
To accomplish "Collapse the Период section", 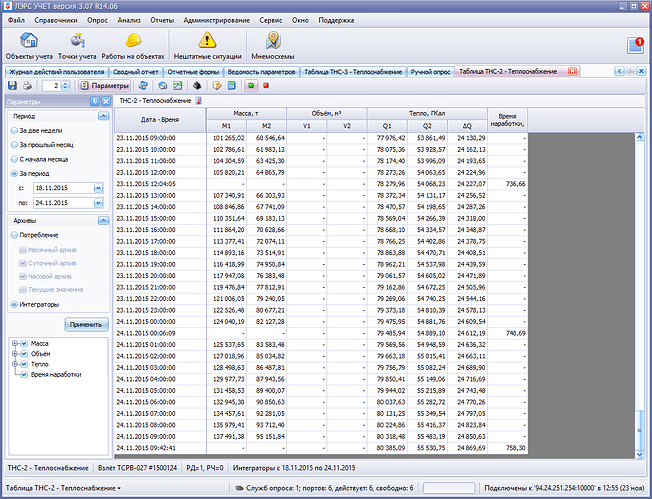I will (103, 116).
